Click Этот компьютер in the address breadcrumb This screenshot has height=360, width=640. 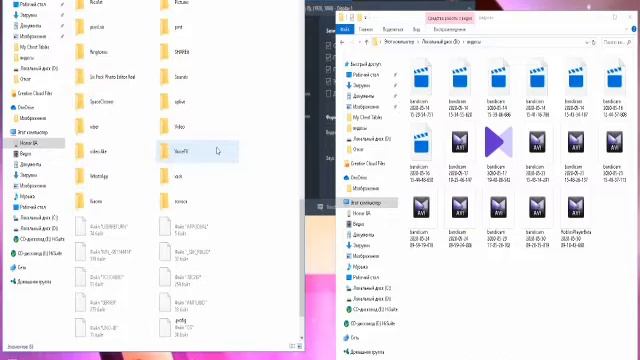coord(399,42)
